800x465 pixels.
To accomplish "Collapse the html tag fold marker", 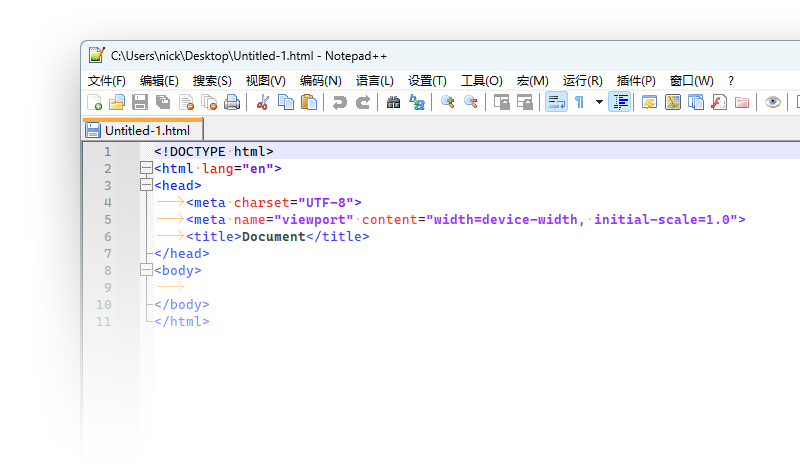I will pyautogui.click(x=147, y=169).
